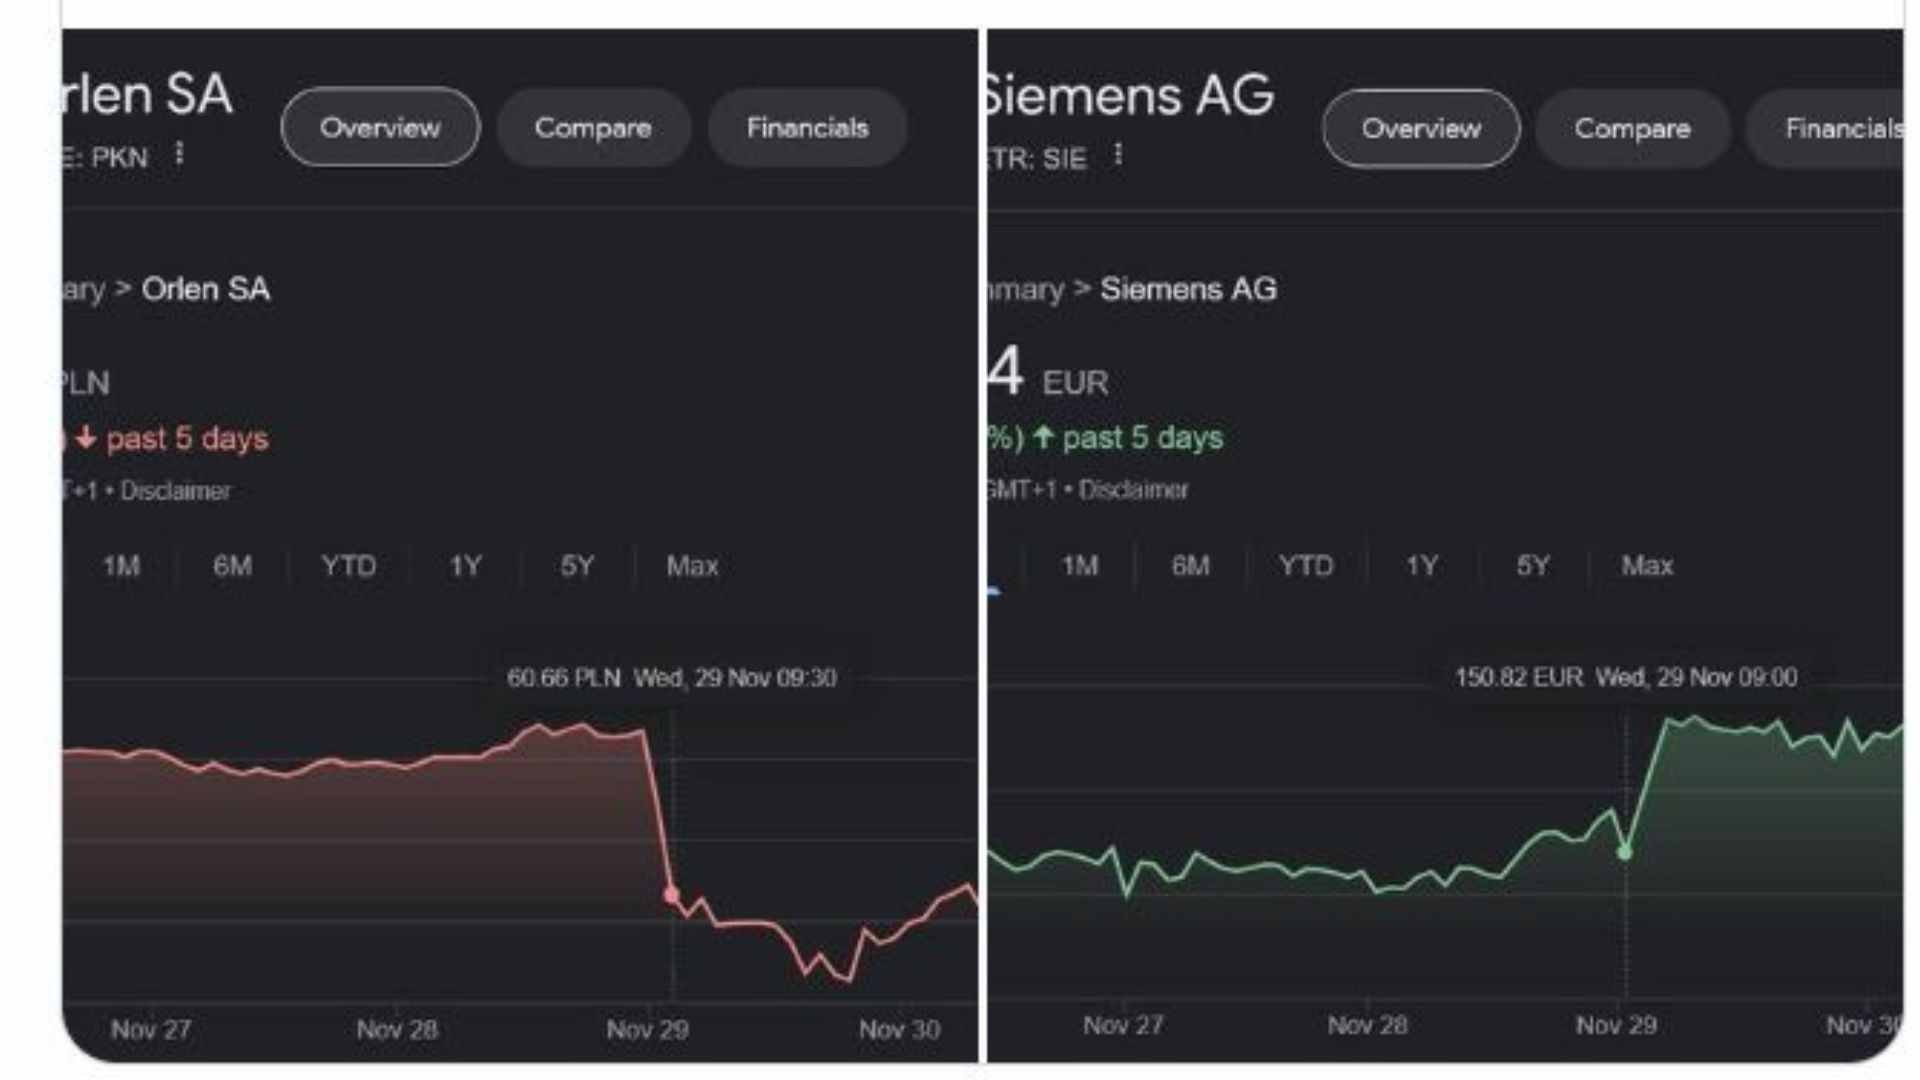
Task: Select Overview tab for Siemens AG
Action: (1421, 128)
